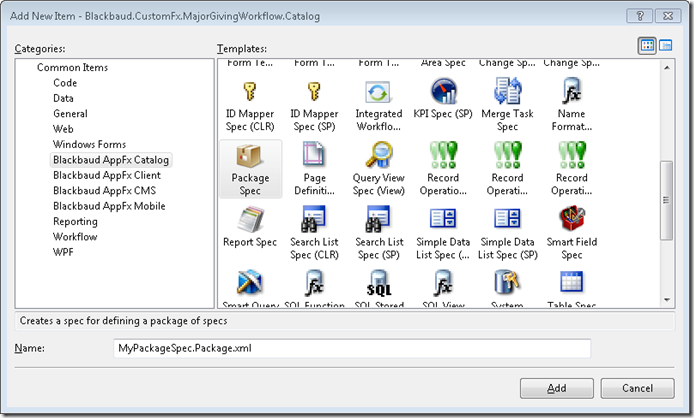Select the Search List Spec (CLR) template
The width and height of the screenshot is (694, 418).
point(314,233)
